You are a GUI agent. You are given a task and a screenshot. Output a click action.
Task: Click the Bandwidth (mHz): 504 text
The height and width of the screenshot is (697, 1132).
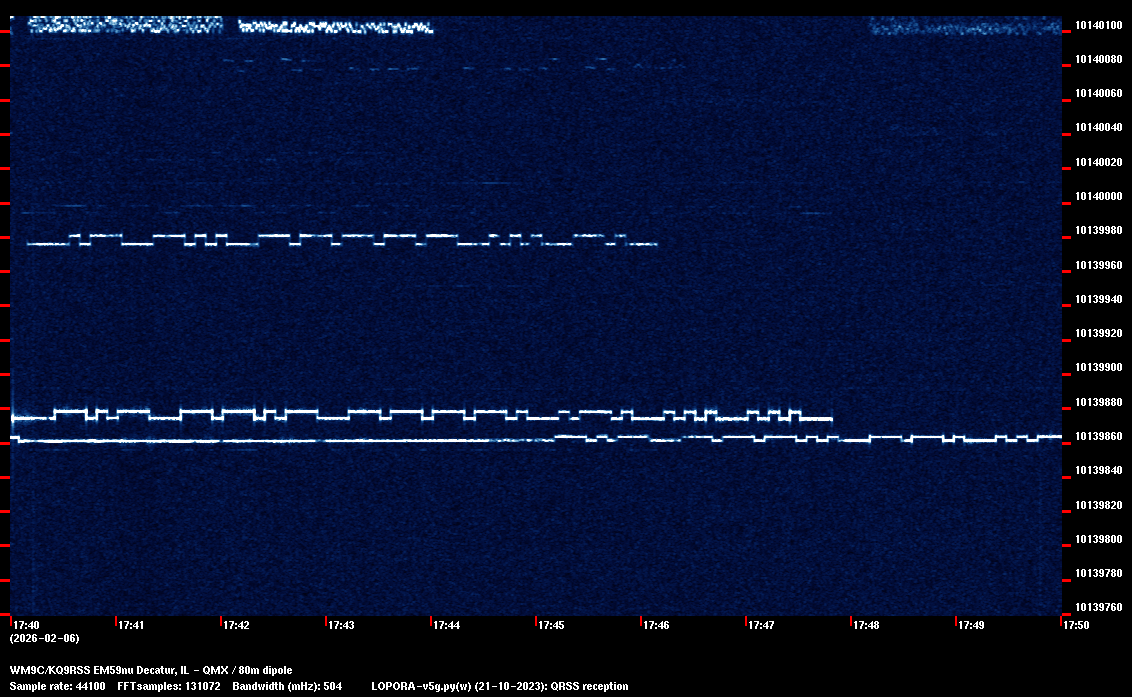click(x=287, y=686)
